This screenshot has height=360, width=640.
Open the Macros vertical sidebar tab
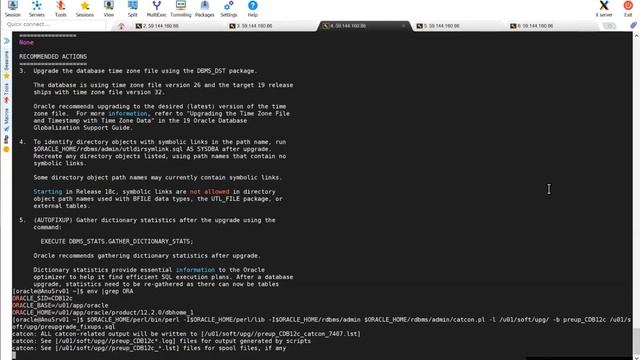click(6, 120)
